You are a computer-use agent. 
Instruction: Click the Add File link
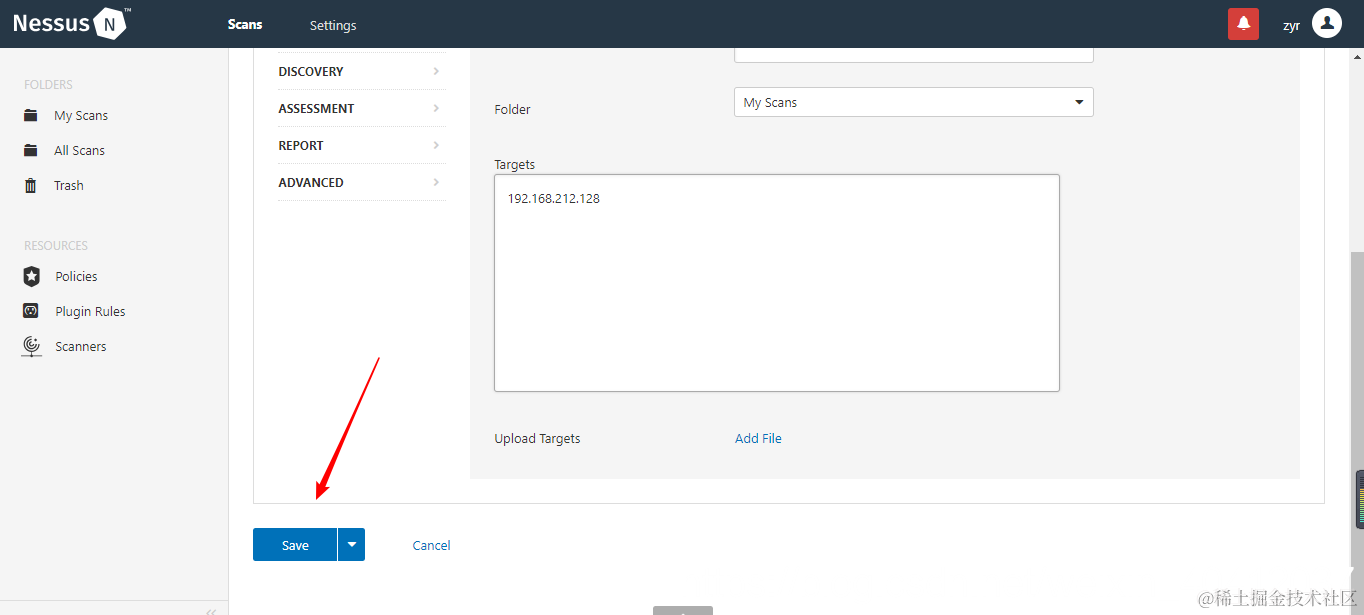758,438
